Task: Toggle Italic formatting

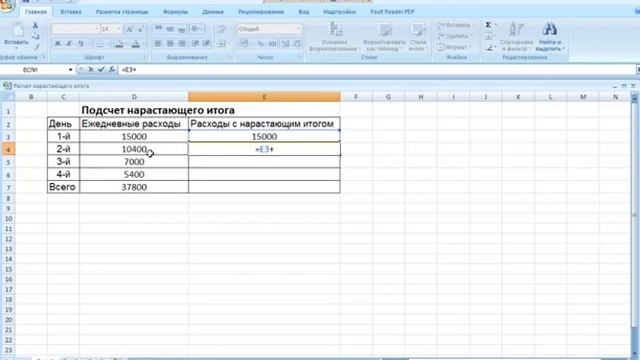Action: [69, 44]
